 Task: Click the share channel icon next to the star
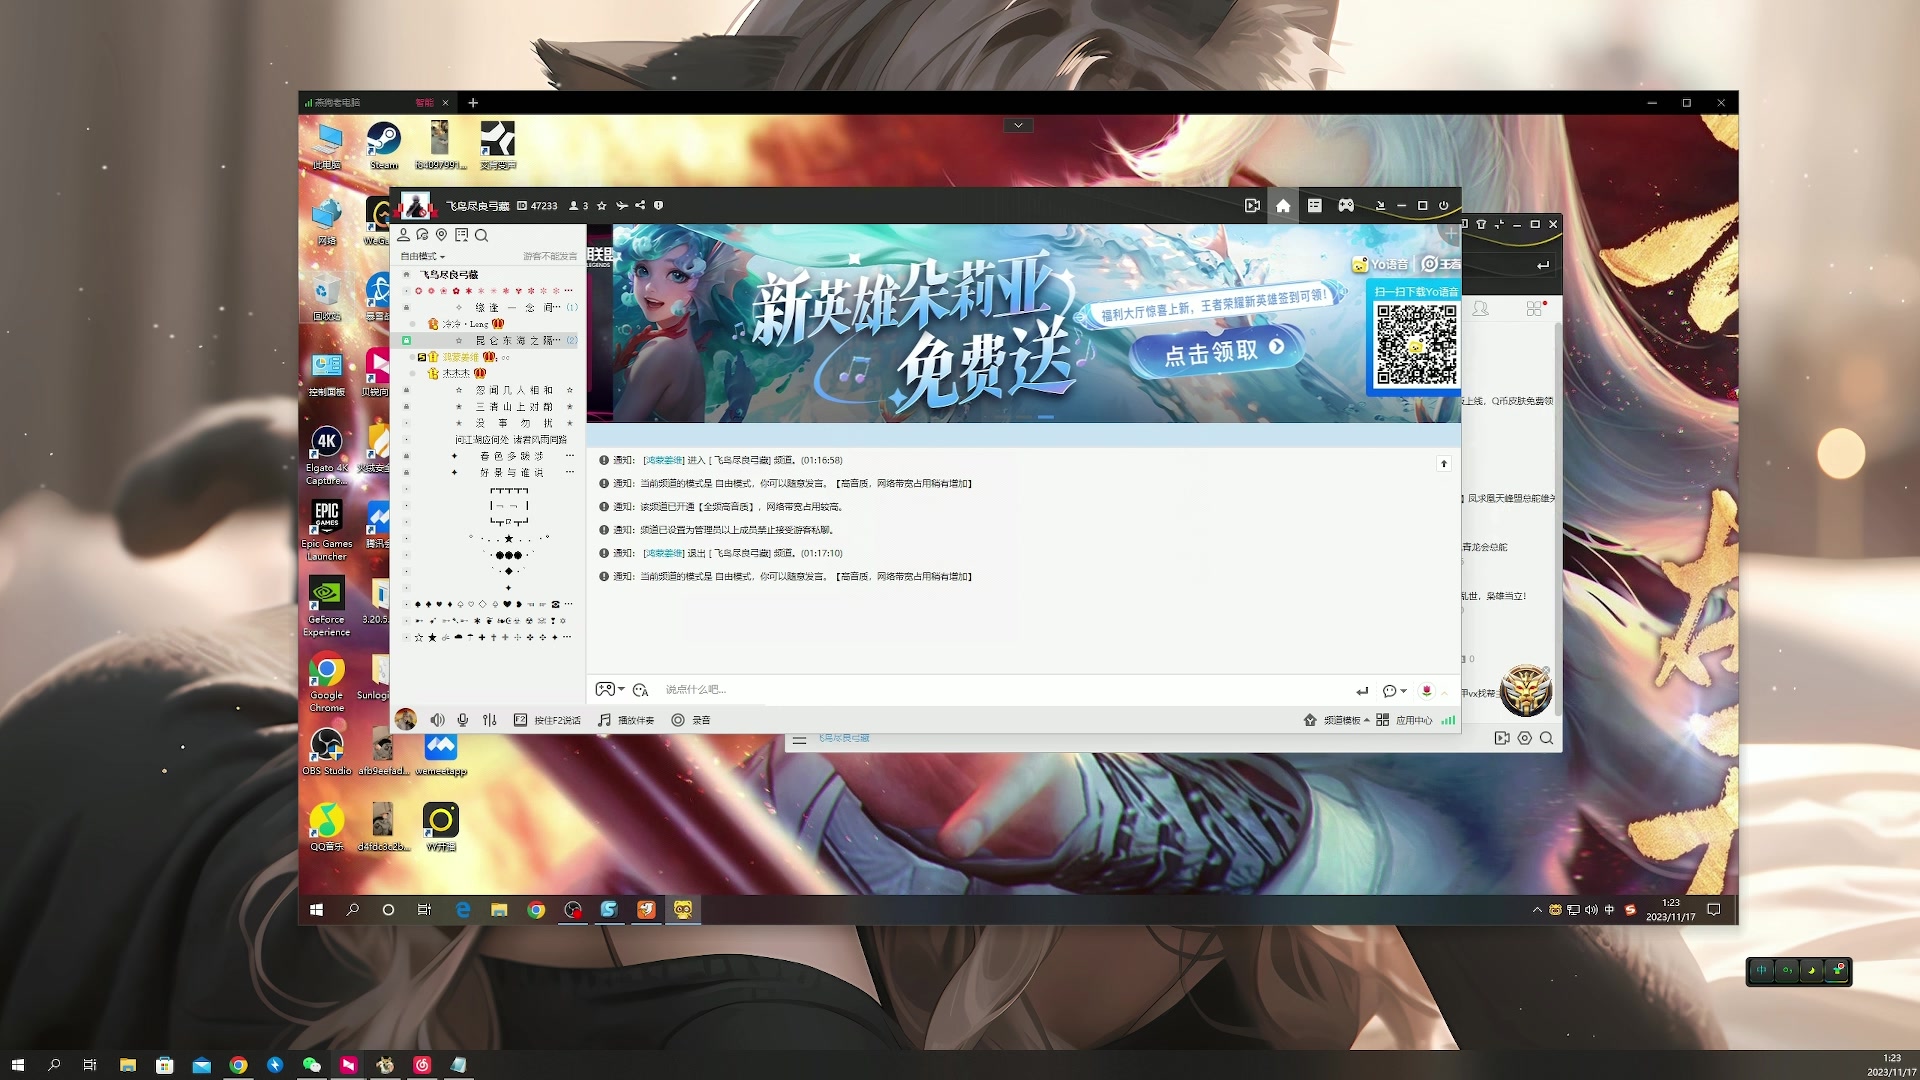(x=641, y=205)
